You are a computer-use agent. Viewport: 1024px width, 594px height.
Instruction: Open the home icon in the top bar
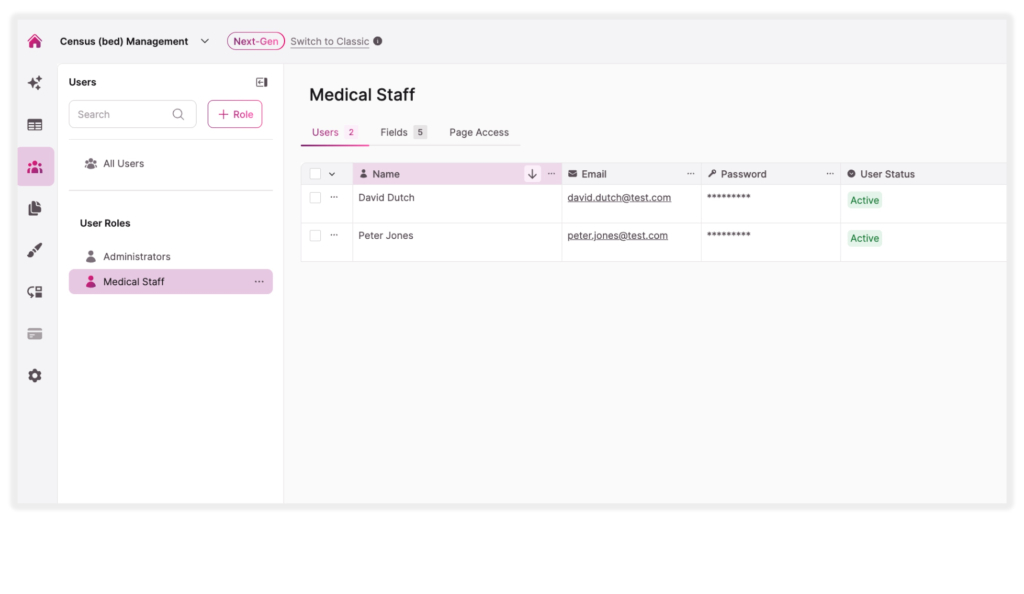point(34,40)
